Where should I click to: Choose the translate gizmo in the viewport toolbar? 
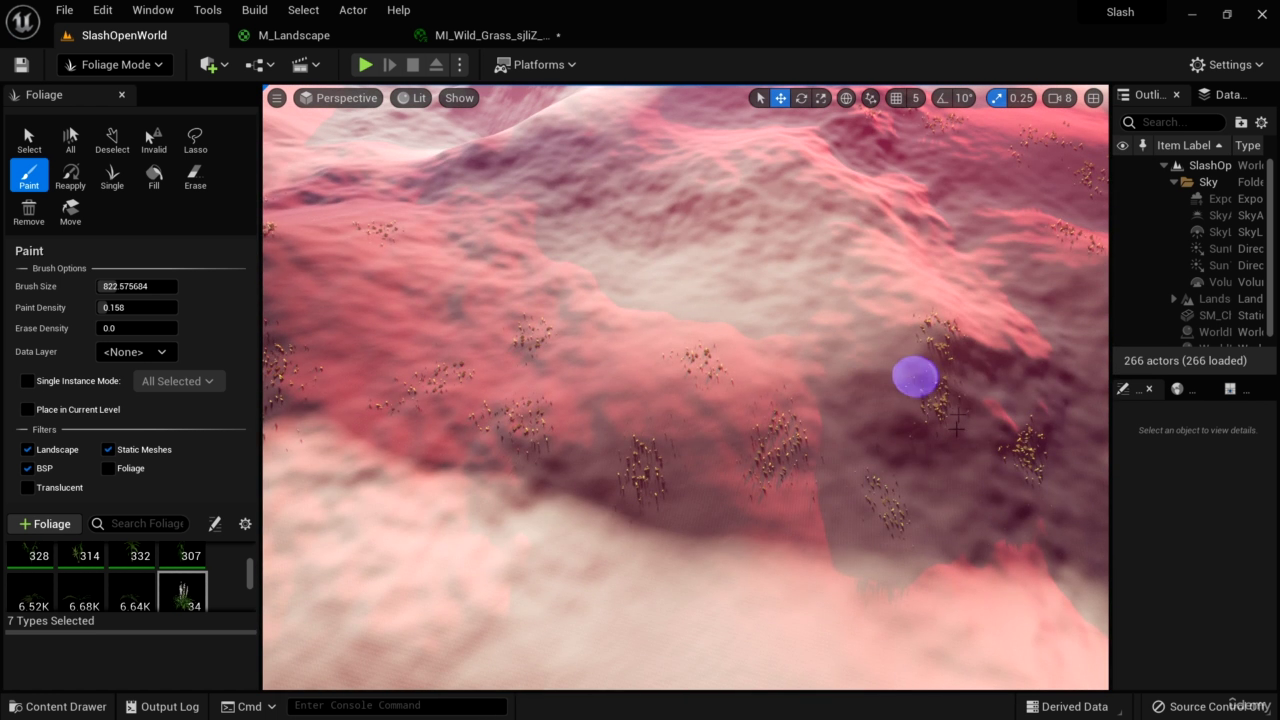point(780,98)
